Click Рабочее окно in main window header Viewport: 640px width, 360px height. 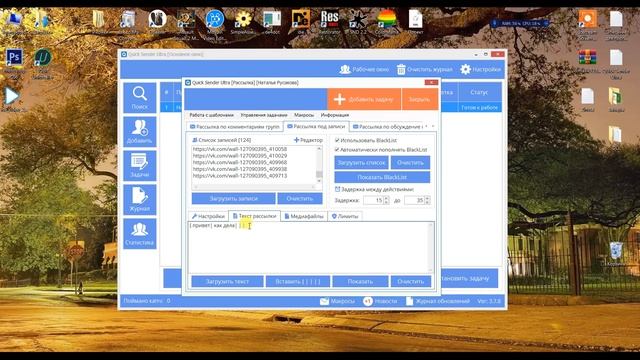pos(364,69)
